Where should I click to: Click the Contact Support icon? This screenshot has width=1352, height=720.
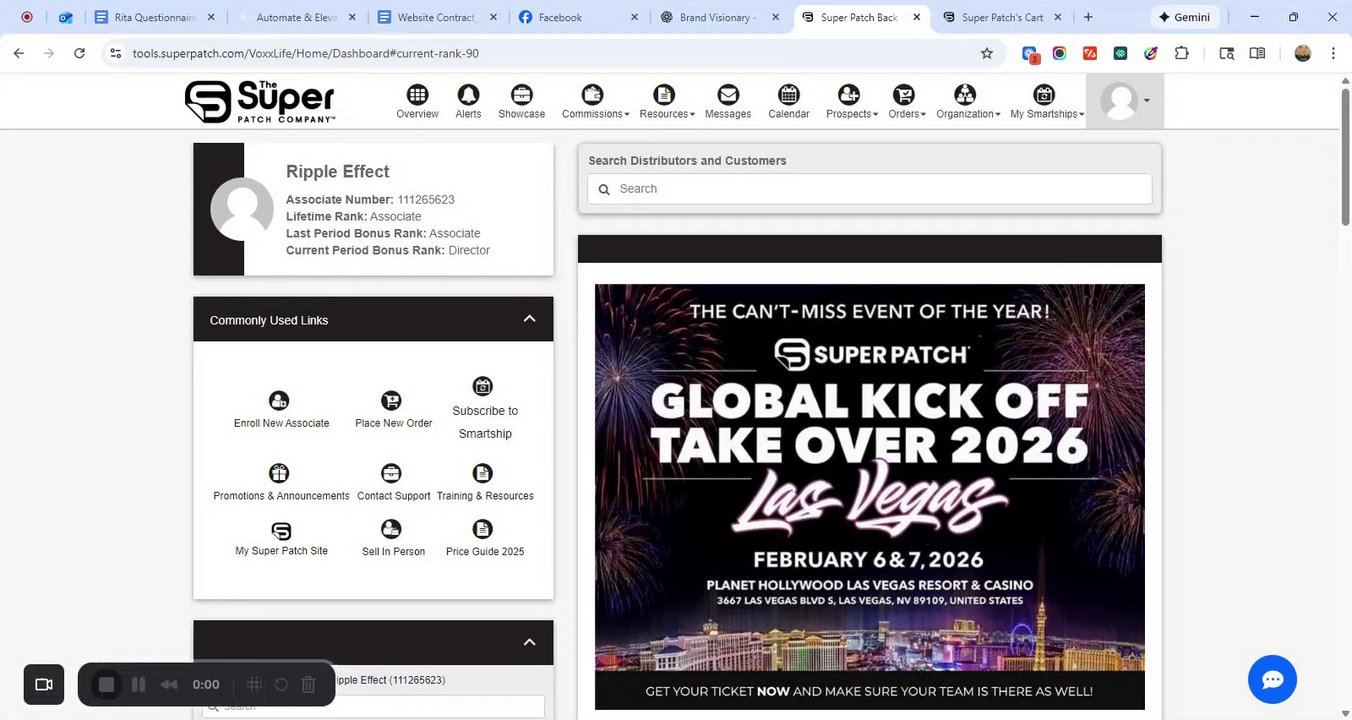(x=391, y=473)
